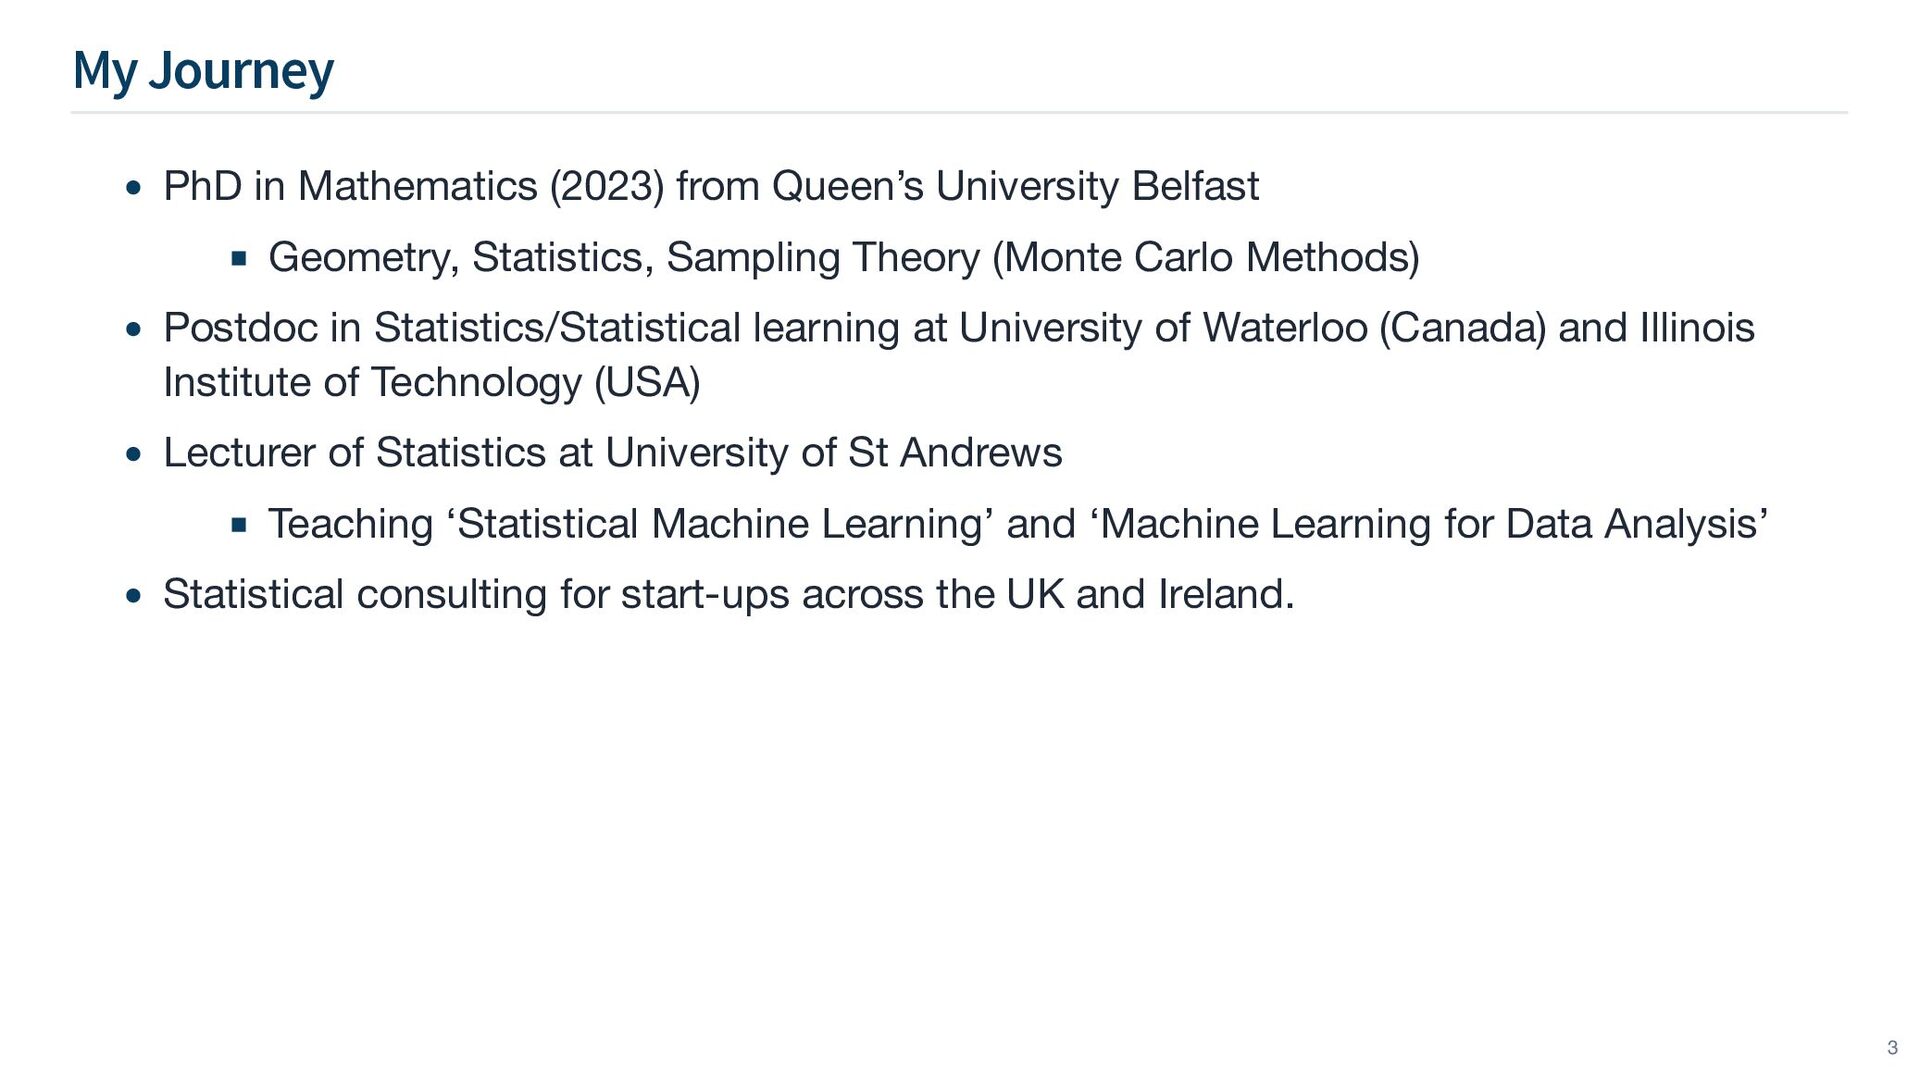Click the year "(2023)" in the PhD line
This screenshot has height=1079, width=1920.
coord(607,187)
